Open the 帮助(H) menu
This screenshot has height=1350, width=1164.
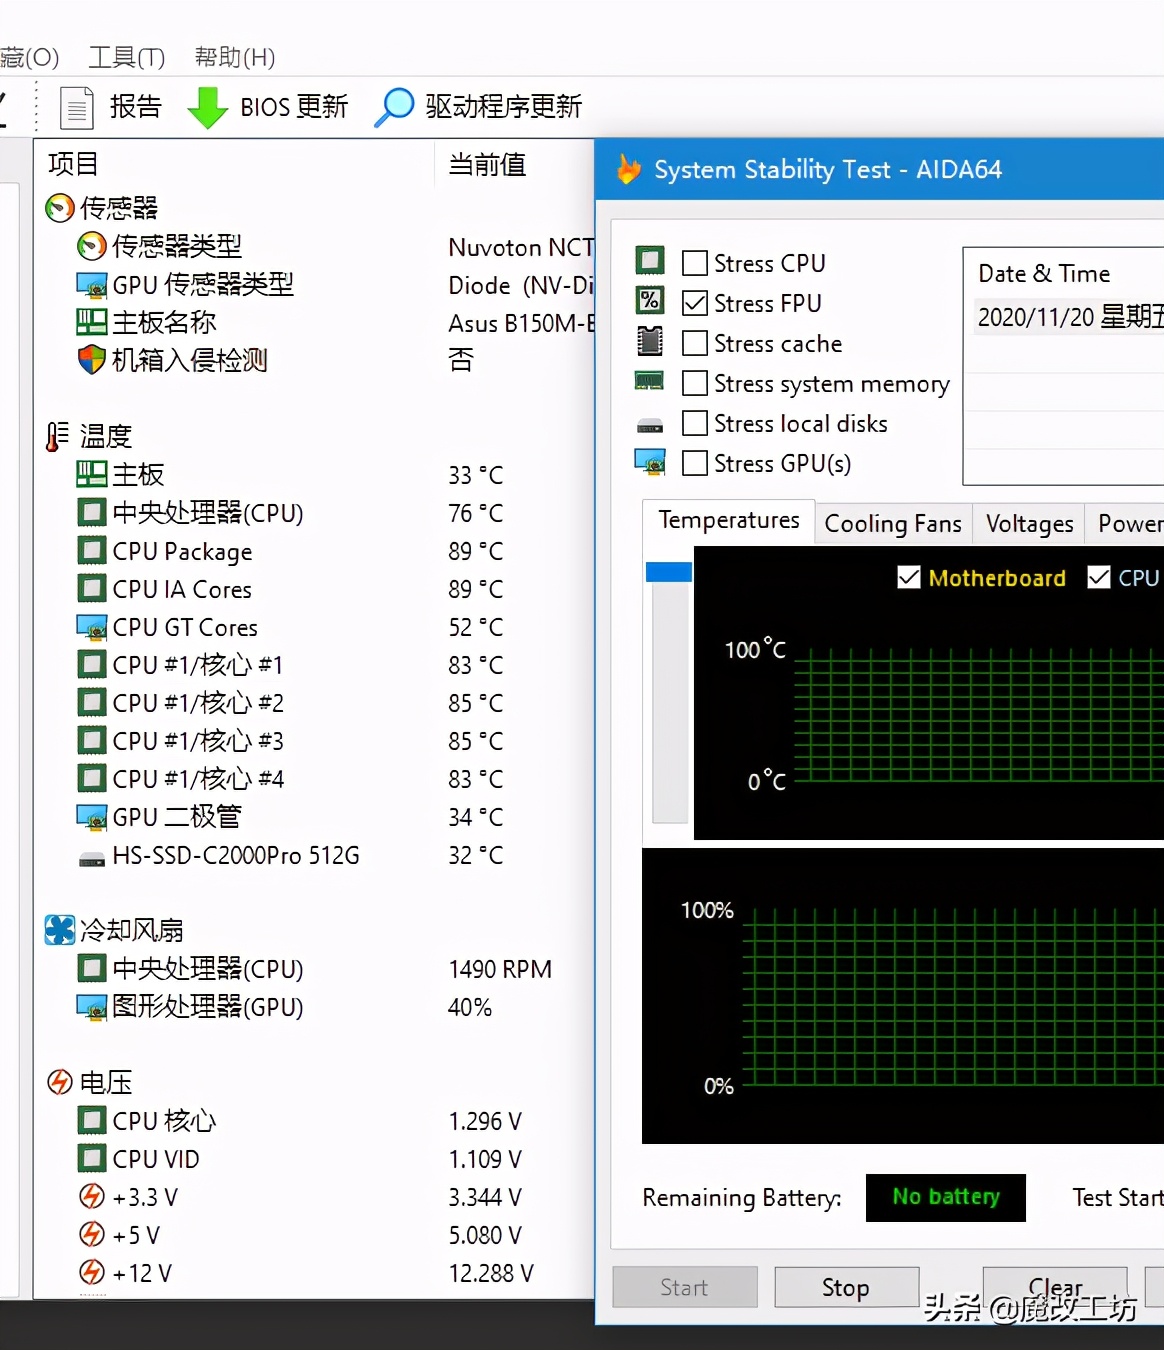pos(235,57)
